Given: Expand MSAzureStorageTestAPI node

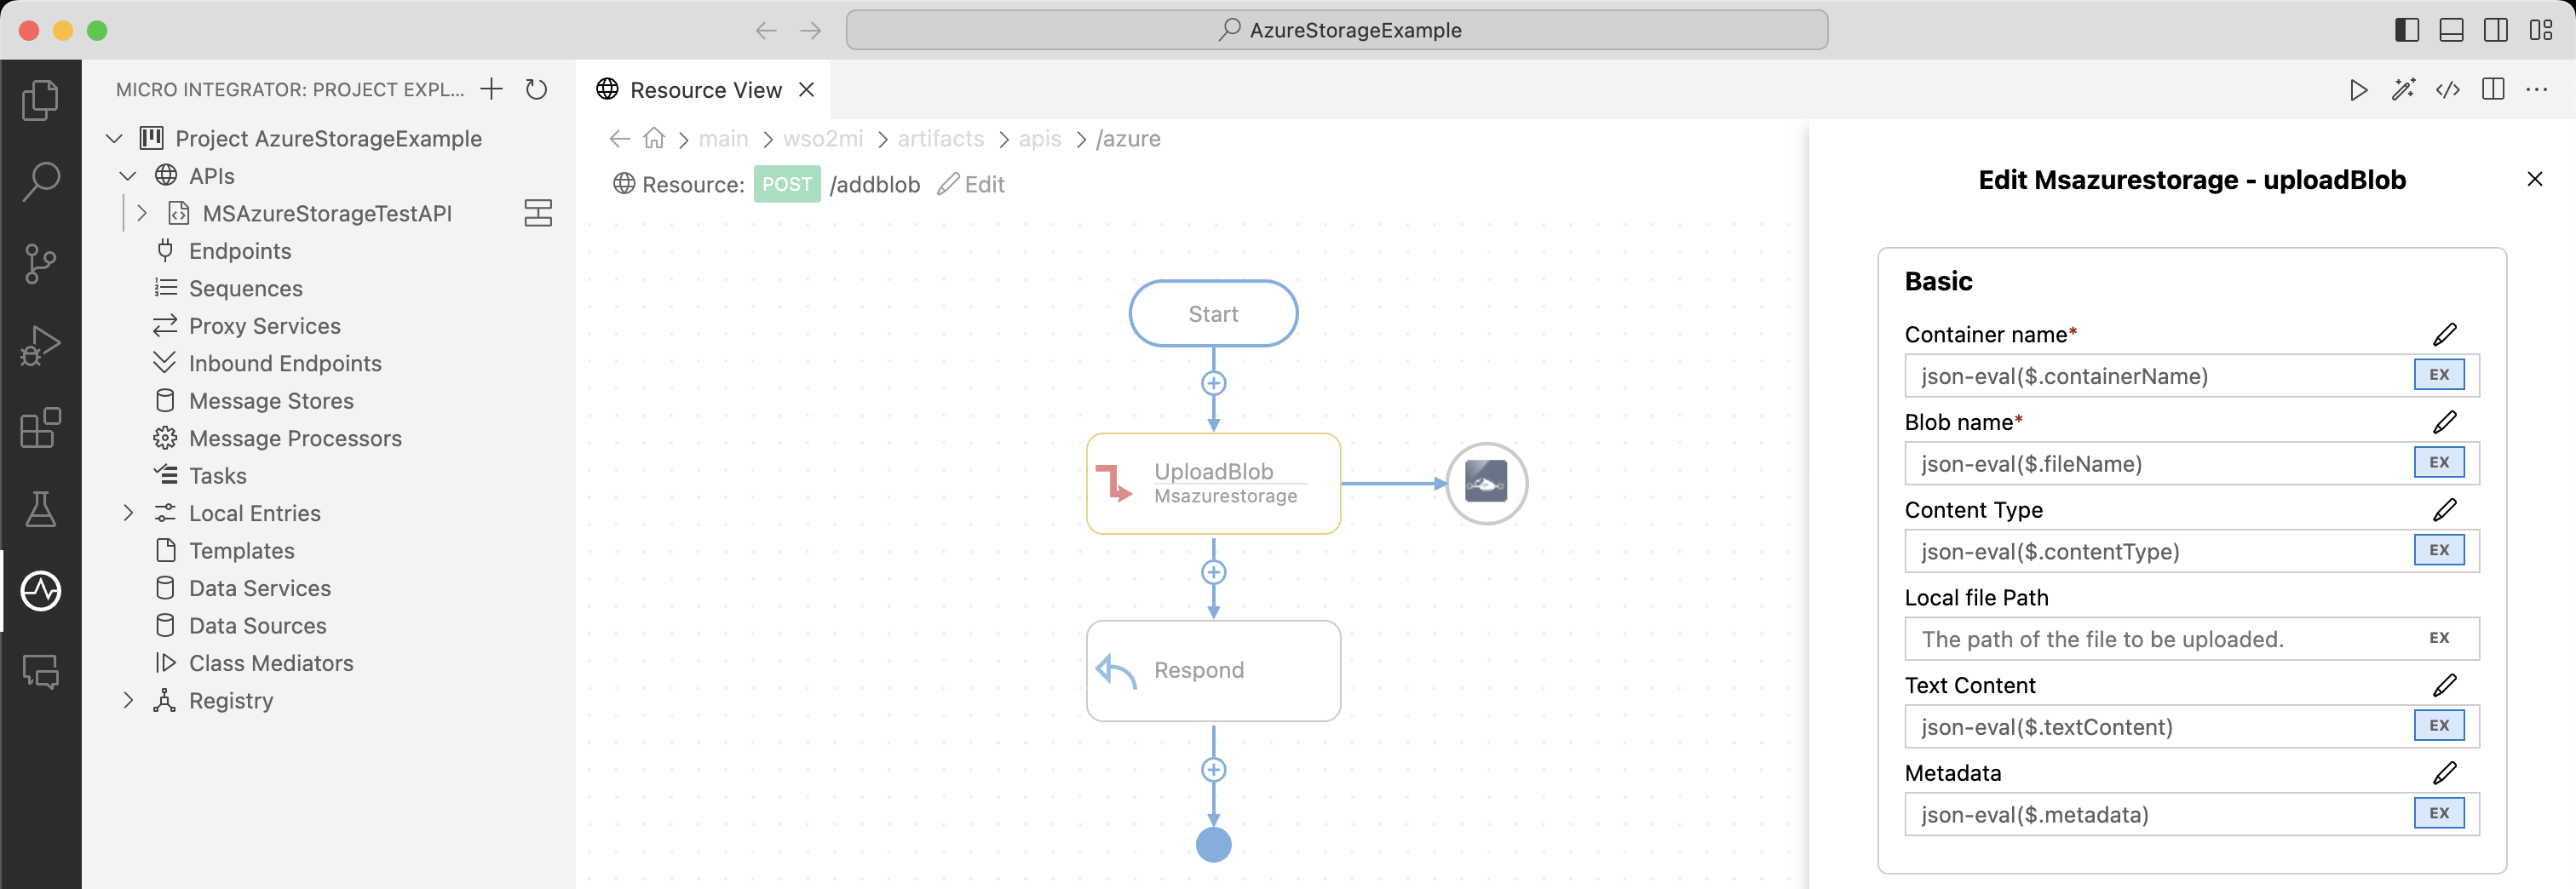Looking at the screenshot, I should click(x=141, y=213).
